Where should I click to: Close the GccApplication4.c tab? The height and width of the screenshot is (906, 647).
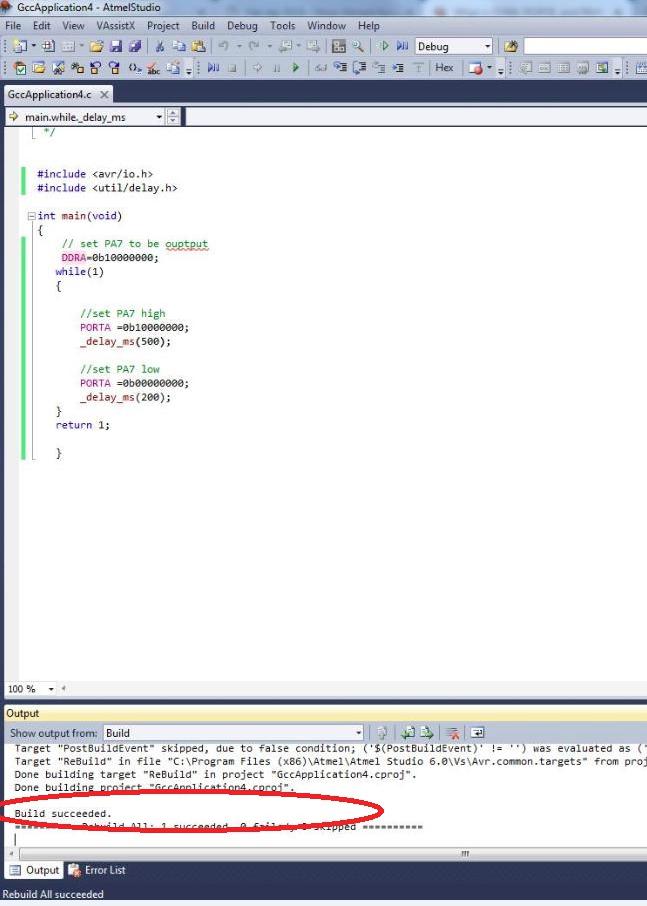click(104, 94)
